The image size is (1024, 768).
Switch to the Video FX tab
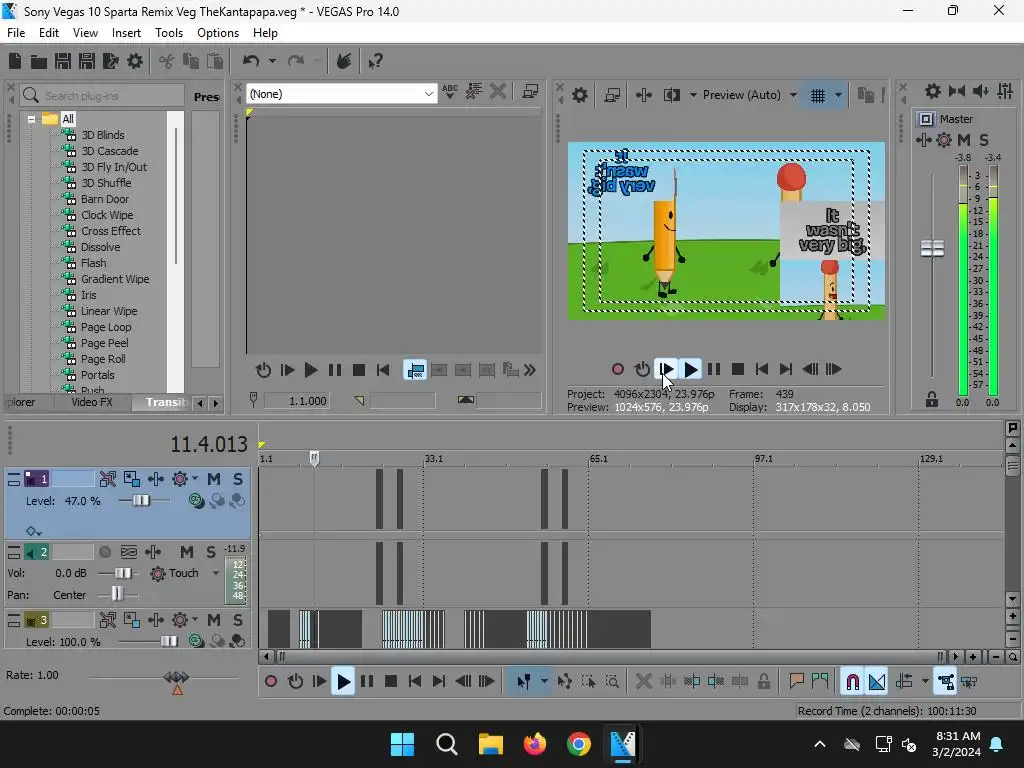pos(91,402)
